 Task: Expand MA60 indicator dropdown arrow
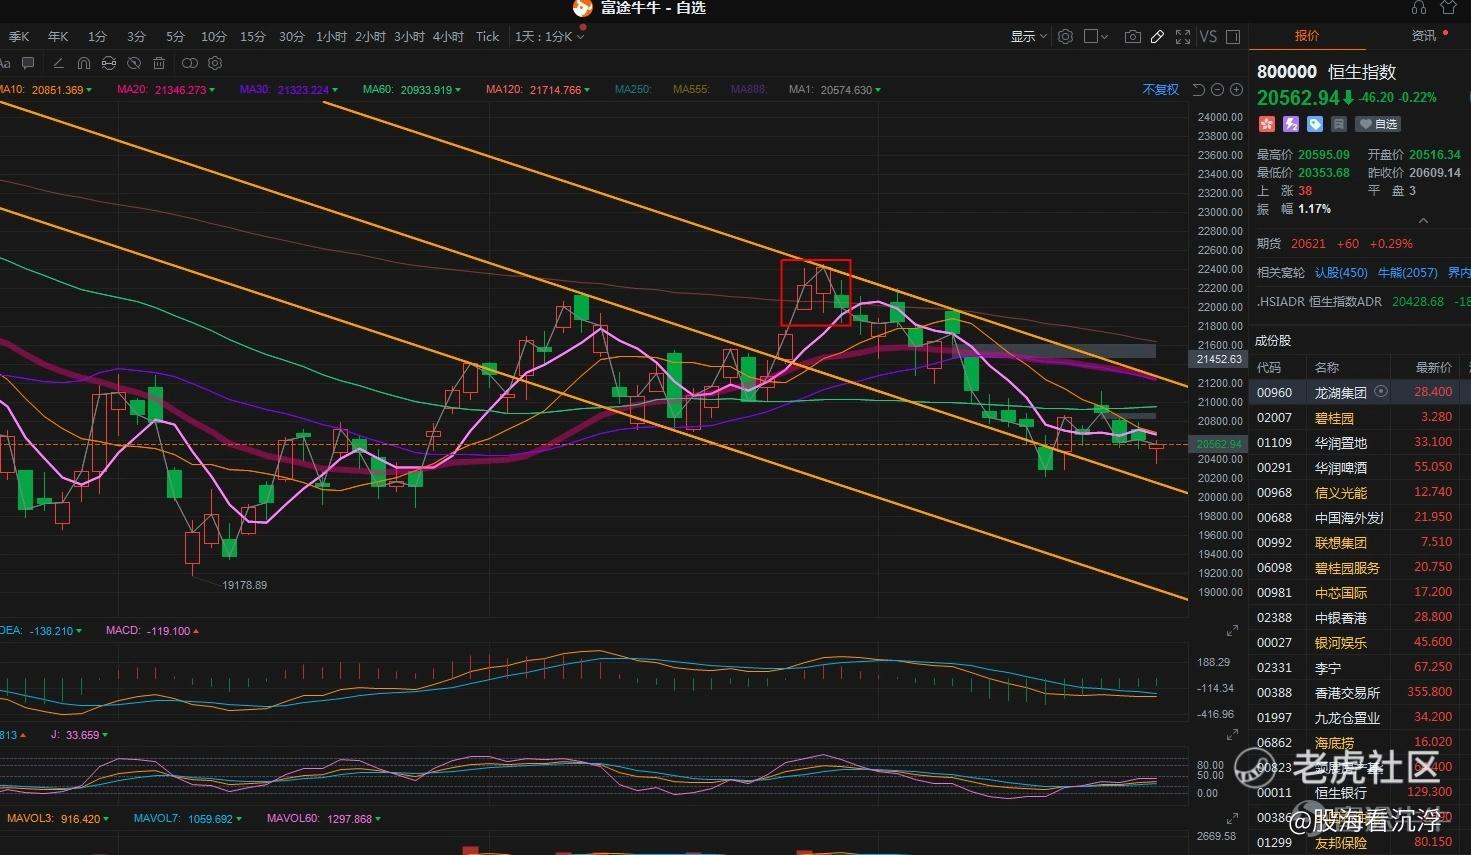pyautogui.click(x=458, y=90)
